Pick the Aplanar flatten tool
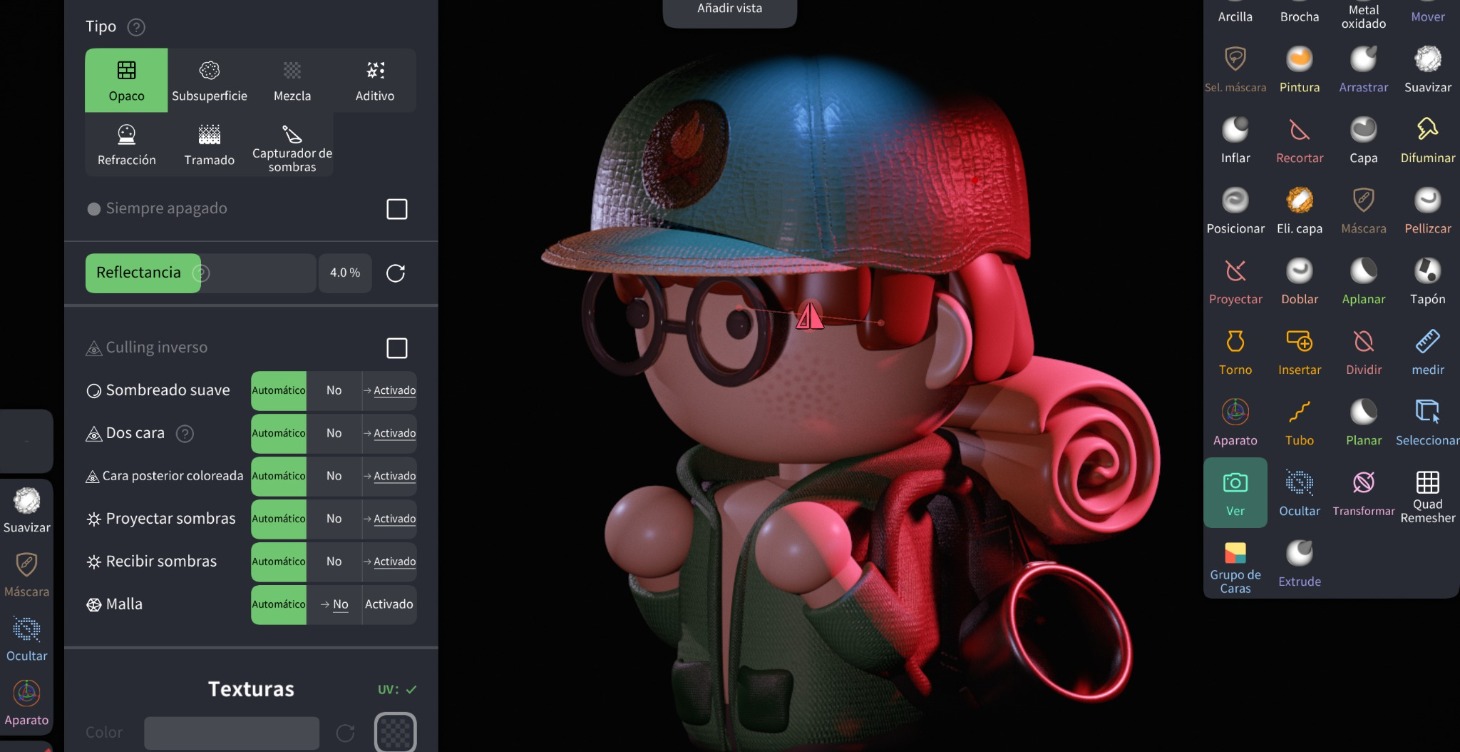Viewport: 1460px width, 752px height. [1363, 282]
